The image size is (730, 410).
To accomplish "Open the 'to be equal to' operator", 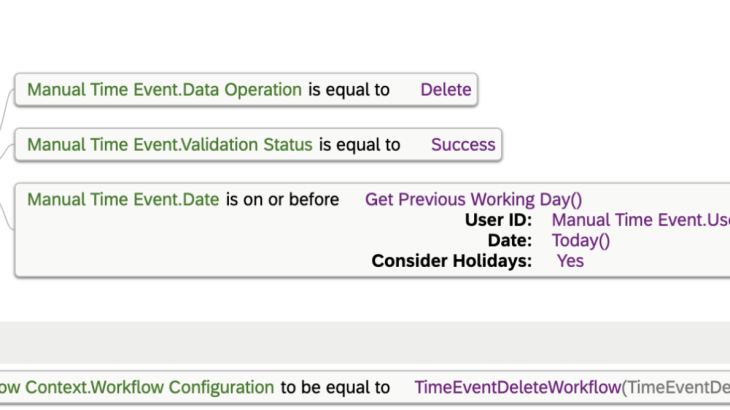I will (335, 387).
